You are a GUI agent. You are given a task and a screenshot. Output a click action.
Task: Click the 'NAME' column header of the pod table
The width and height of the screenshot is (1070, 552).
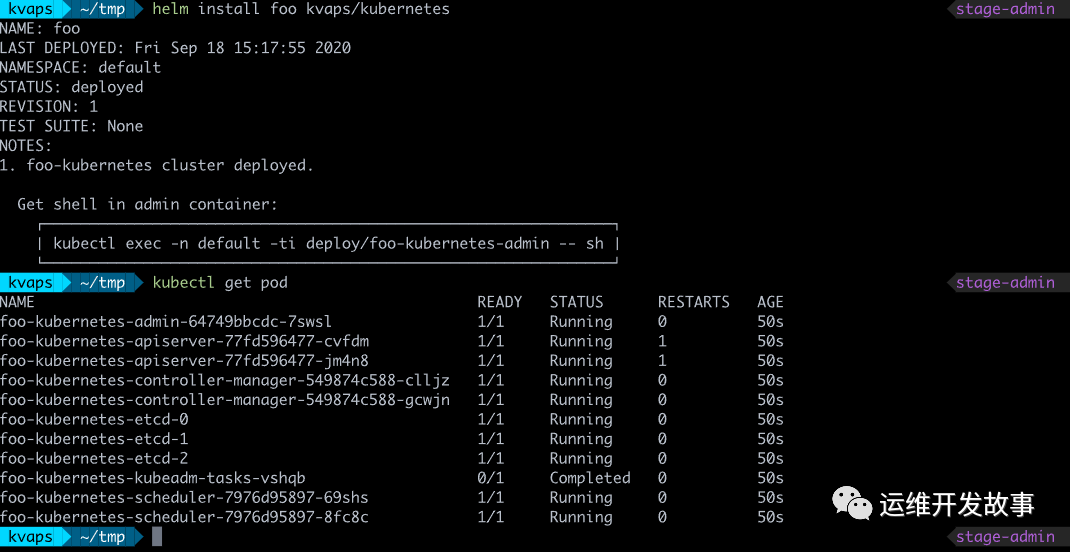pos(17,302)
